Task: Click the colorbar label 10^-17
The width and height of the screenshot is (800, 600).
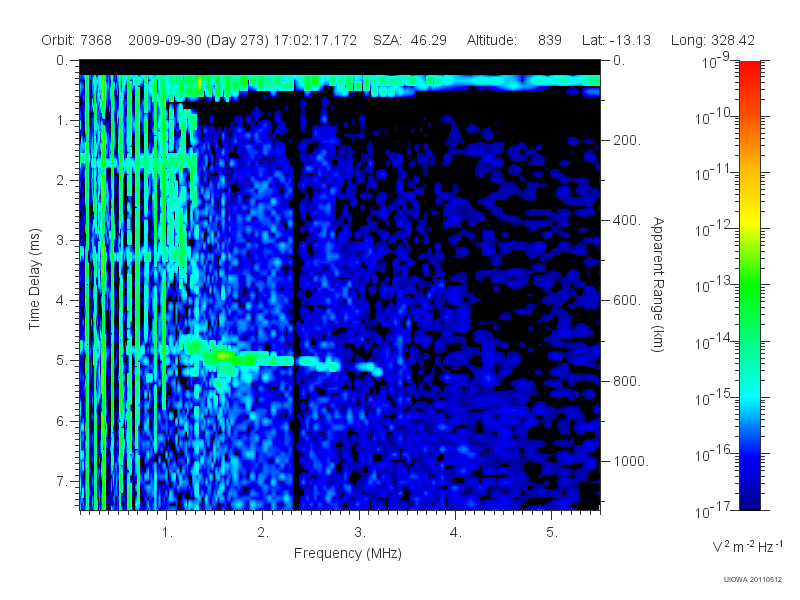Action: coord(714,509)
